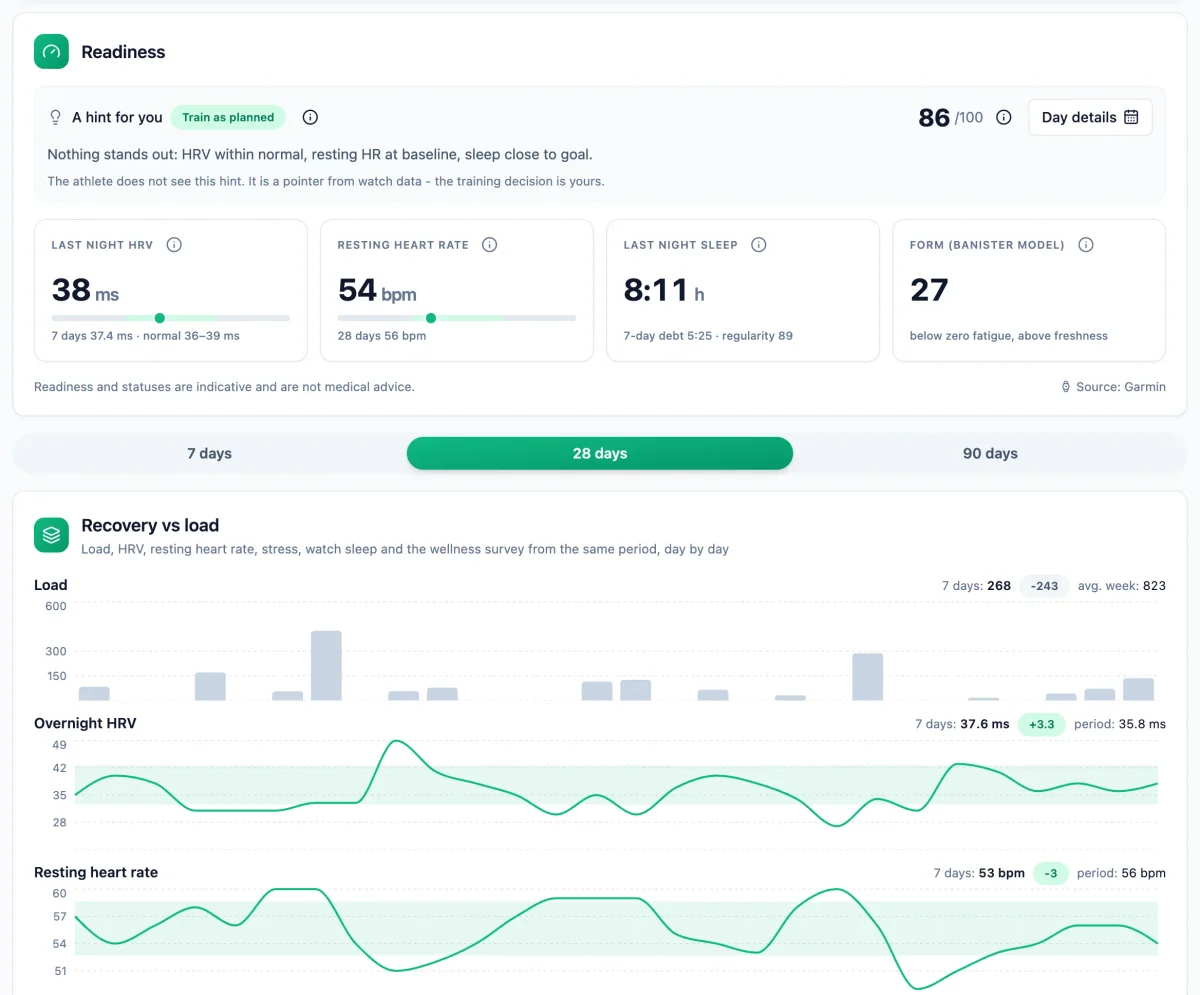Click 'period: 35.8 ms' text
The width and height of the screenshot is (1200, 995).
[x=1120, y=724]
